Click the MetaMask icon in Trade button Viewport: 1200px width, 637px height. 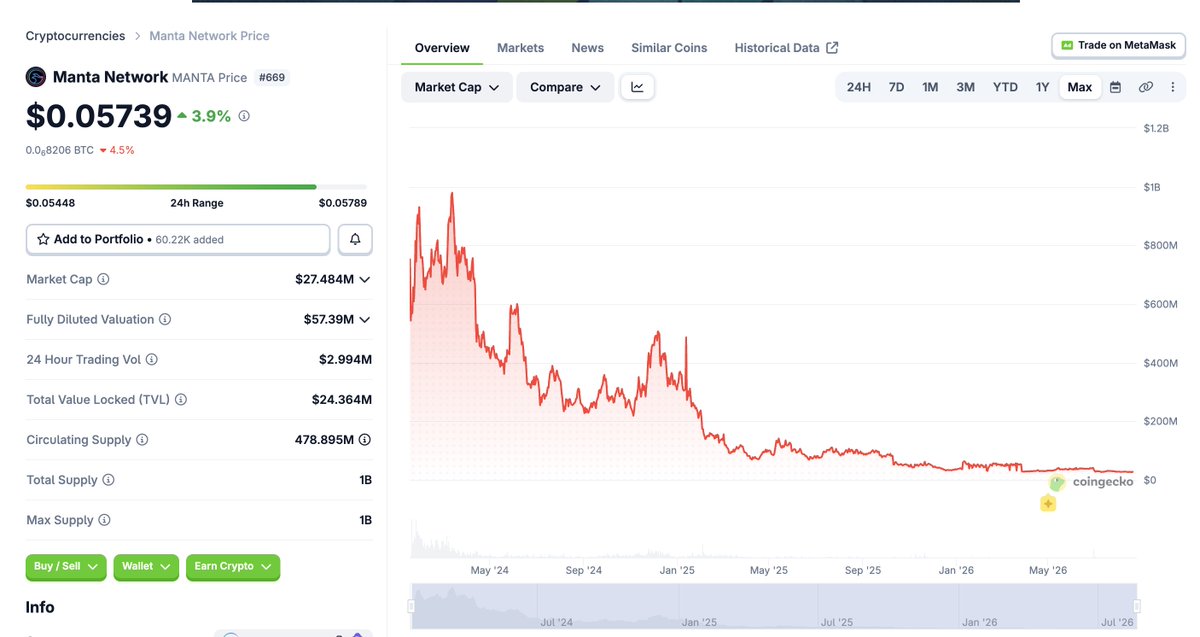tap(1067, 45)
